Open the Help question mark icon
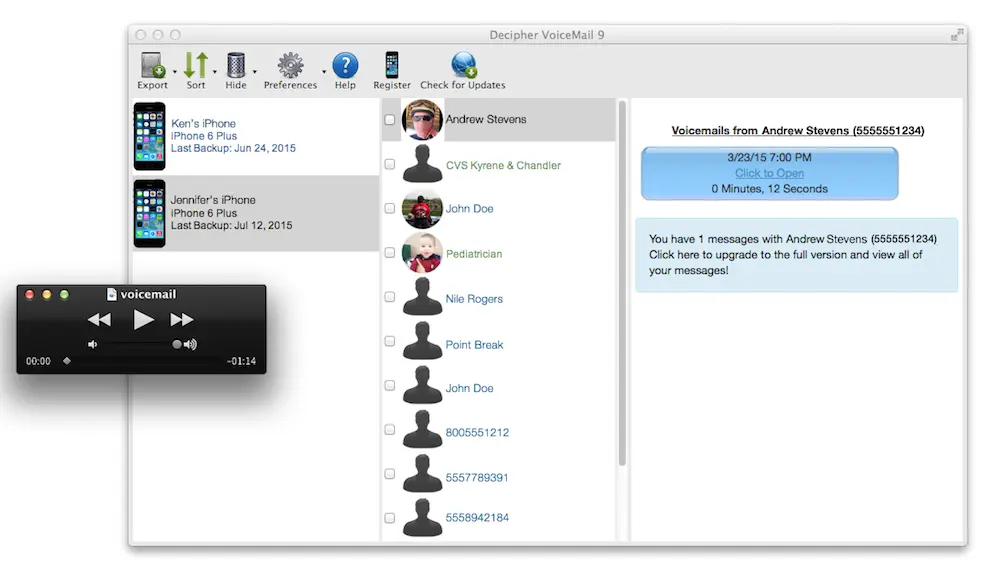 [345, 66]
